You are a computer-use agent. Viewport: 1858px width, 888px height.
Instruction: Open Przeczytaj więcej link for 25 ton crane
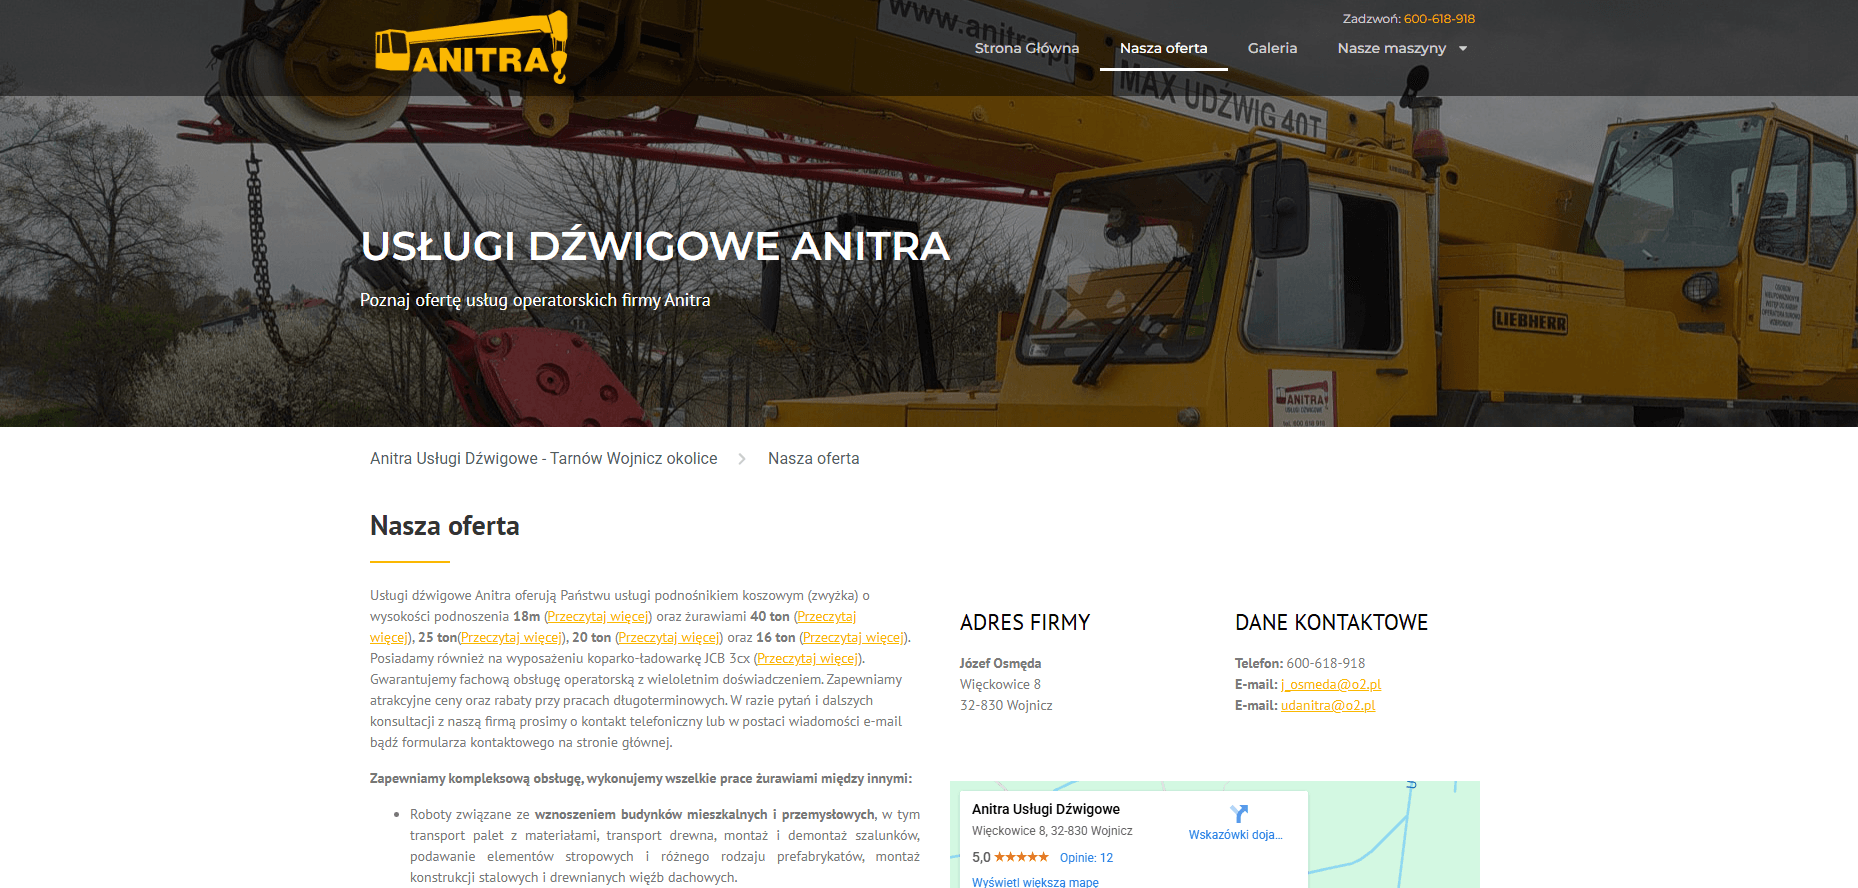coord(511,637)
